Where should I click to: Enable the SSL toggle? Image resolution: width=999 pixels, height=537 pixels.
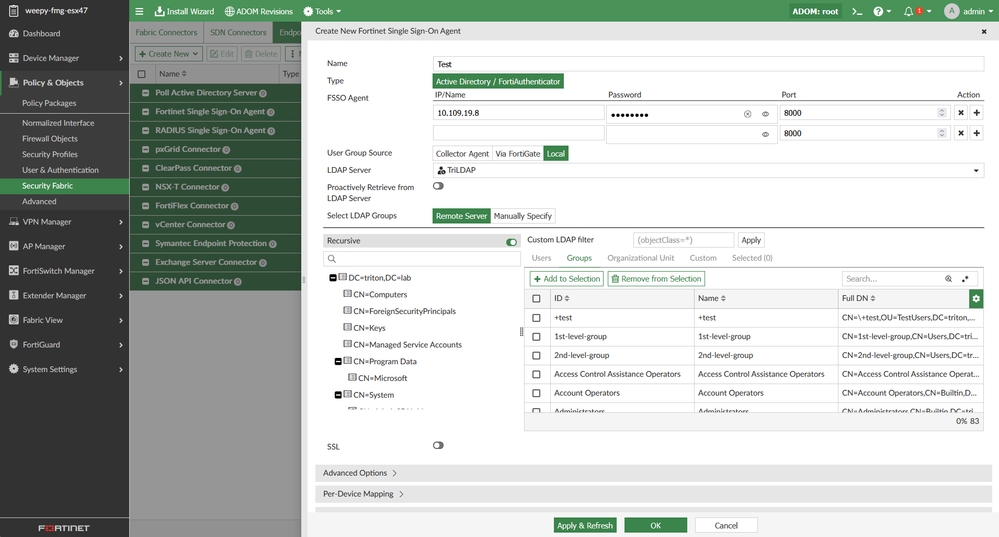(x=438, y=445)
